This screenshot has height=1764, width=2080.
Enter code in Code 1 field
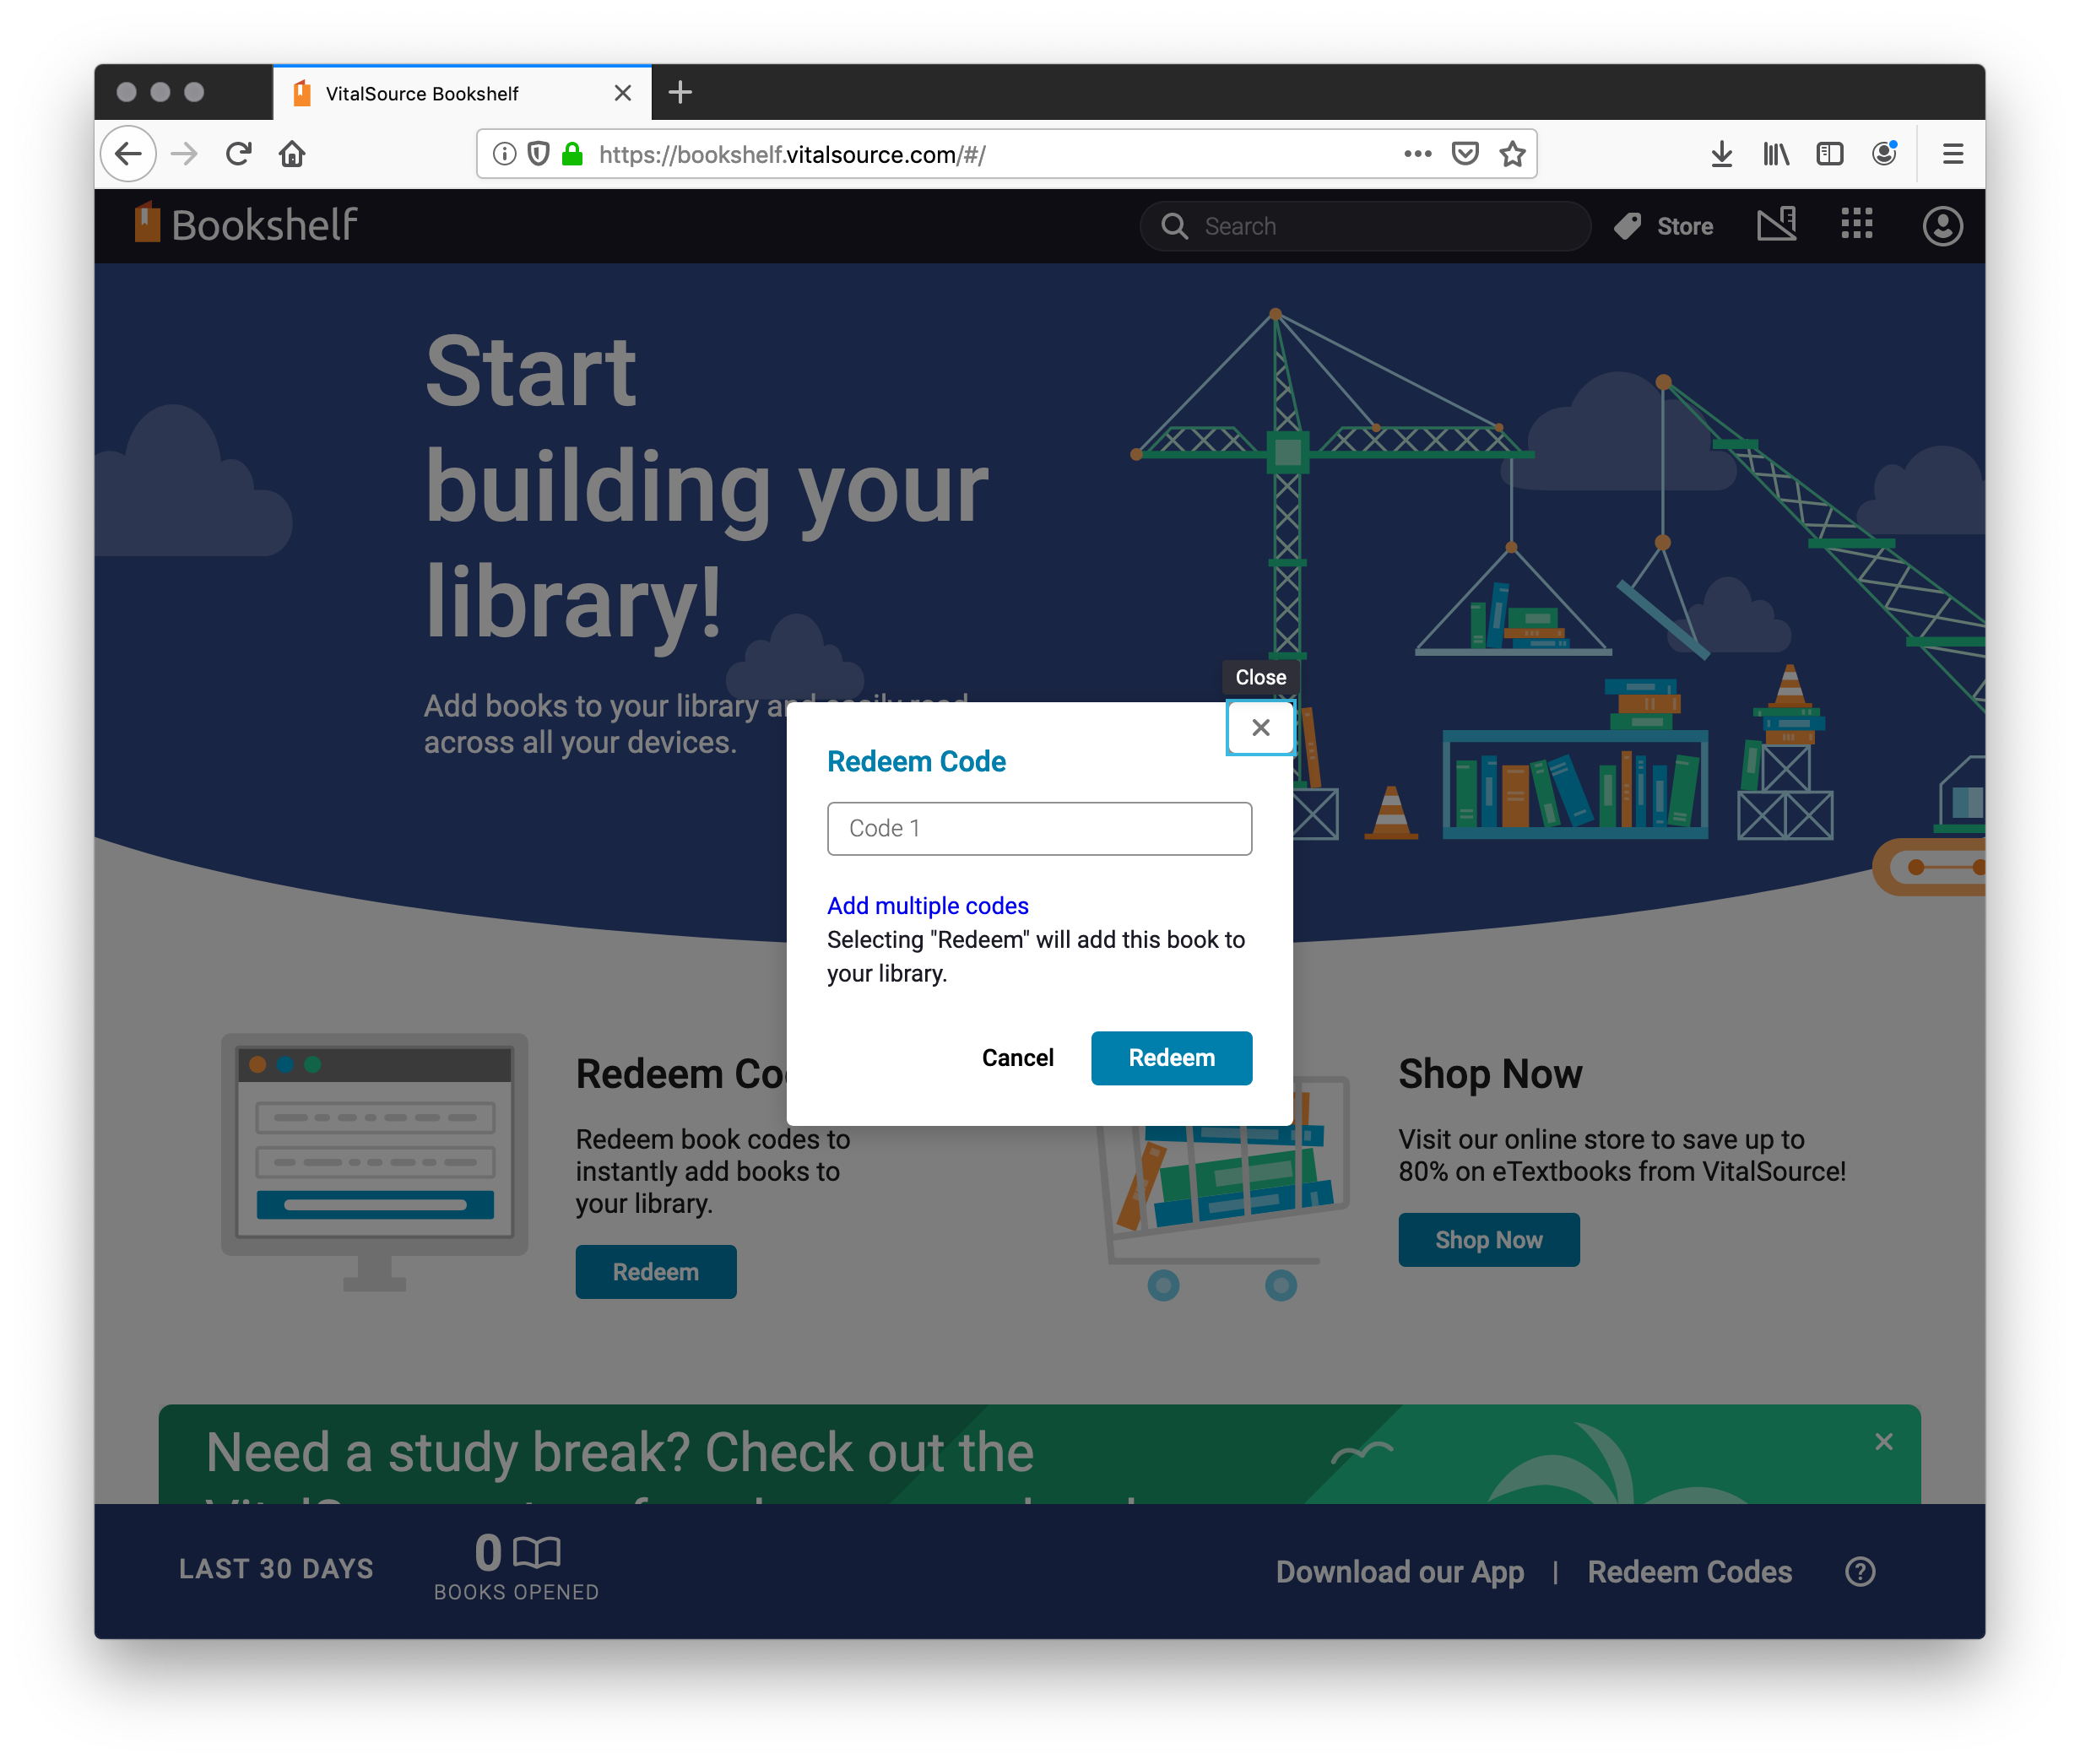coord(1038,826)
